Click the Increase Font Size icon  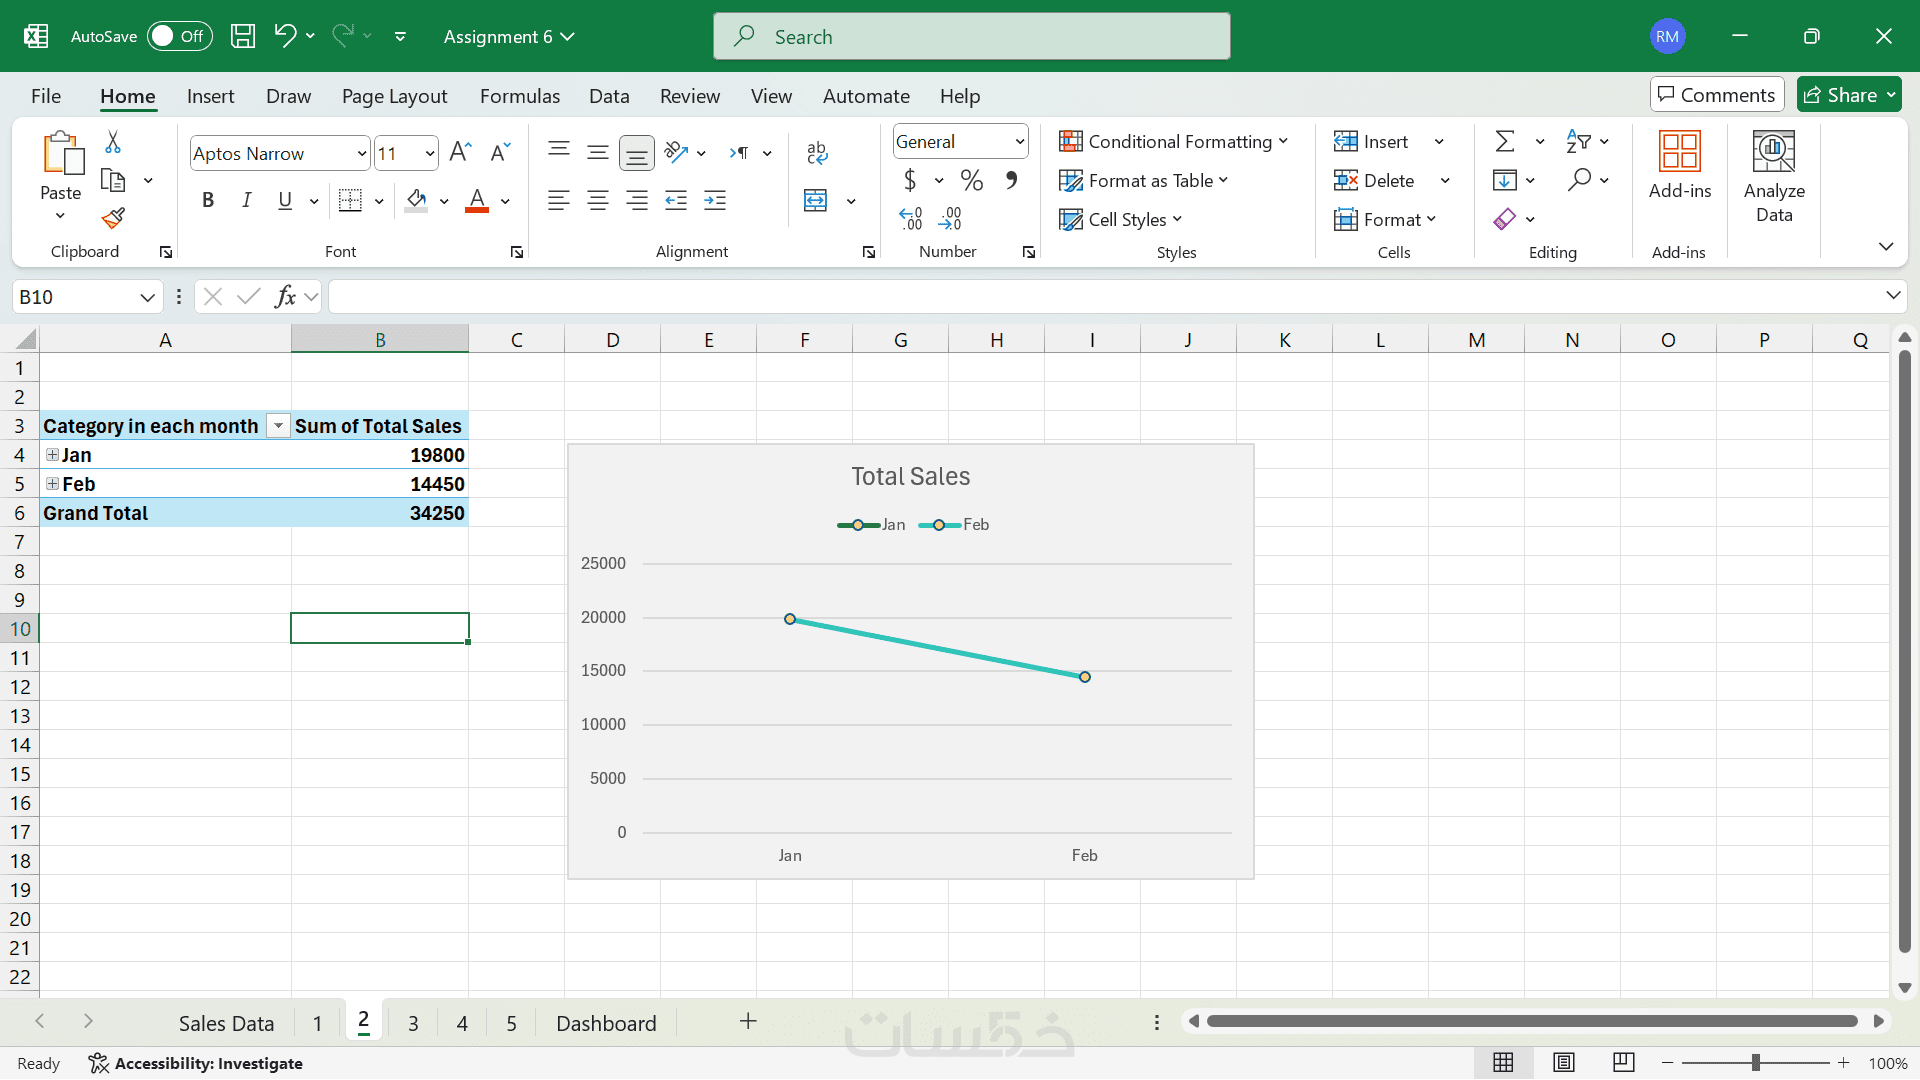(x=460, y=152)
